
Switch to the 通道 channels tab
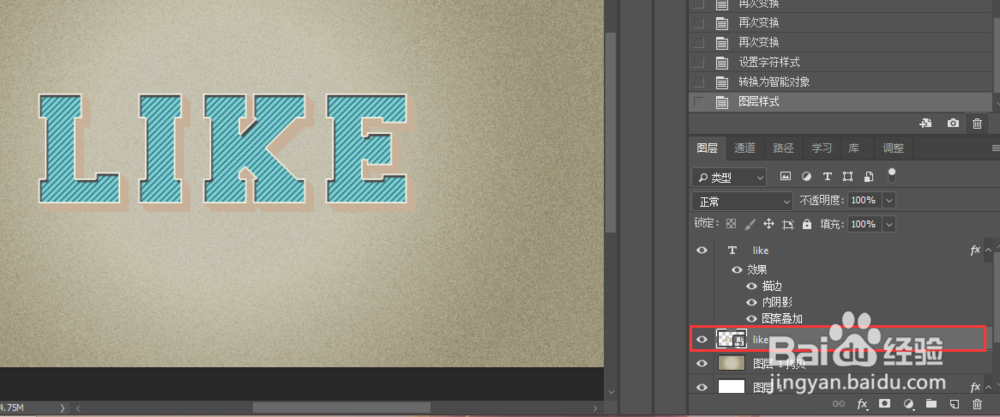pos(745,149)
